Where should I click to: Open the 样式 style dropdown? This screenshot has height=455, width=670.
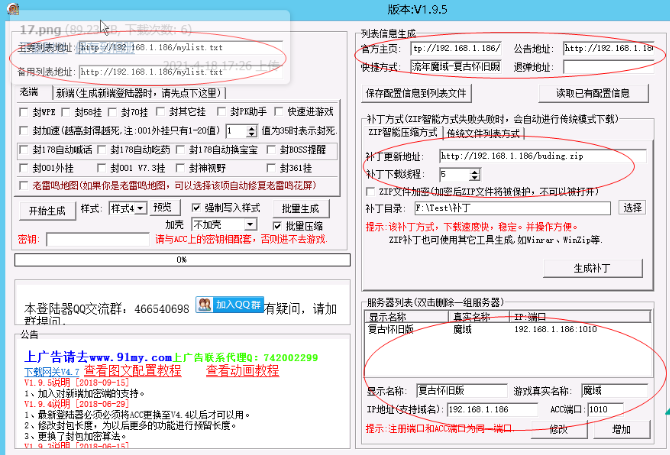pyautogui.click(x=127, y=208)
